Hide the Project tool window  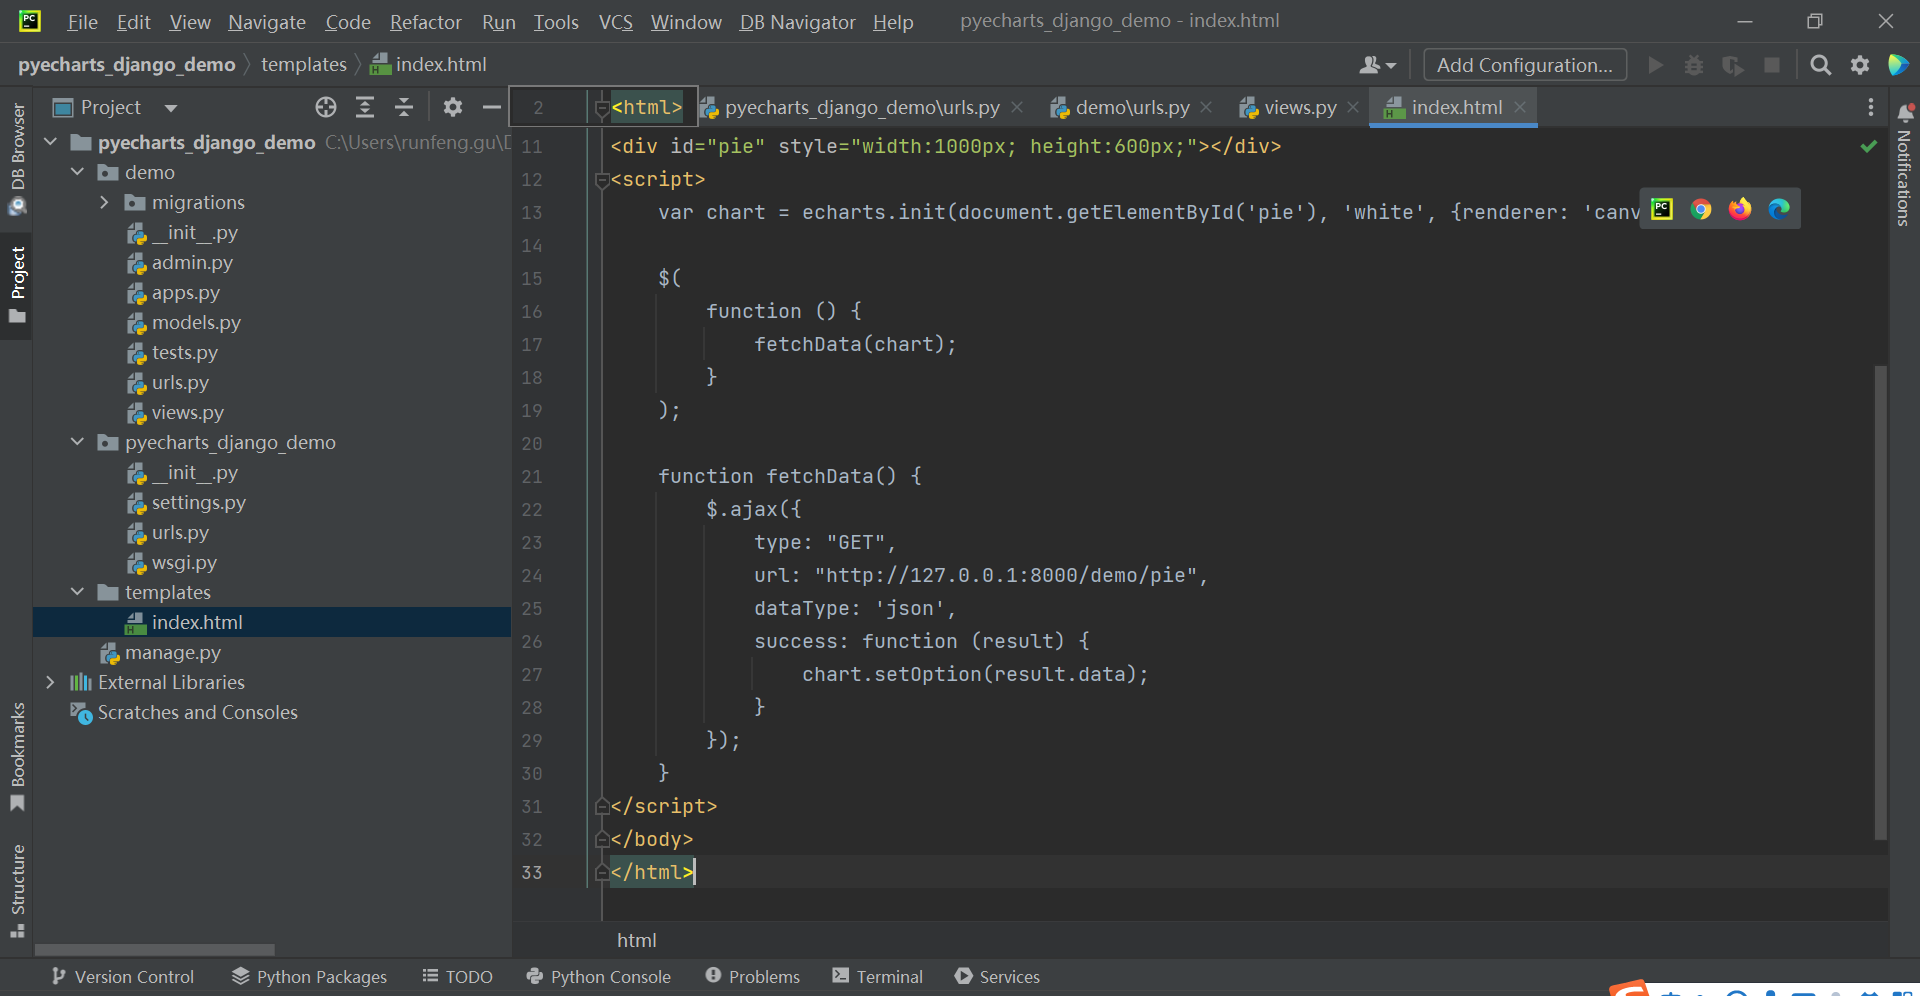491,107
